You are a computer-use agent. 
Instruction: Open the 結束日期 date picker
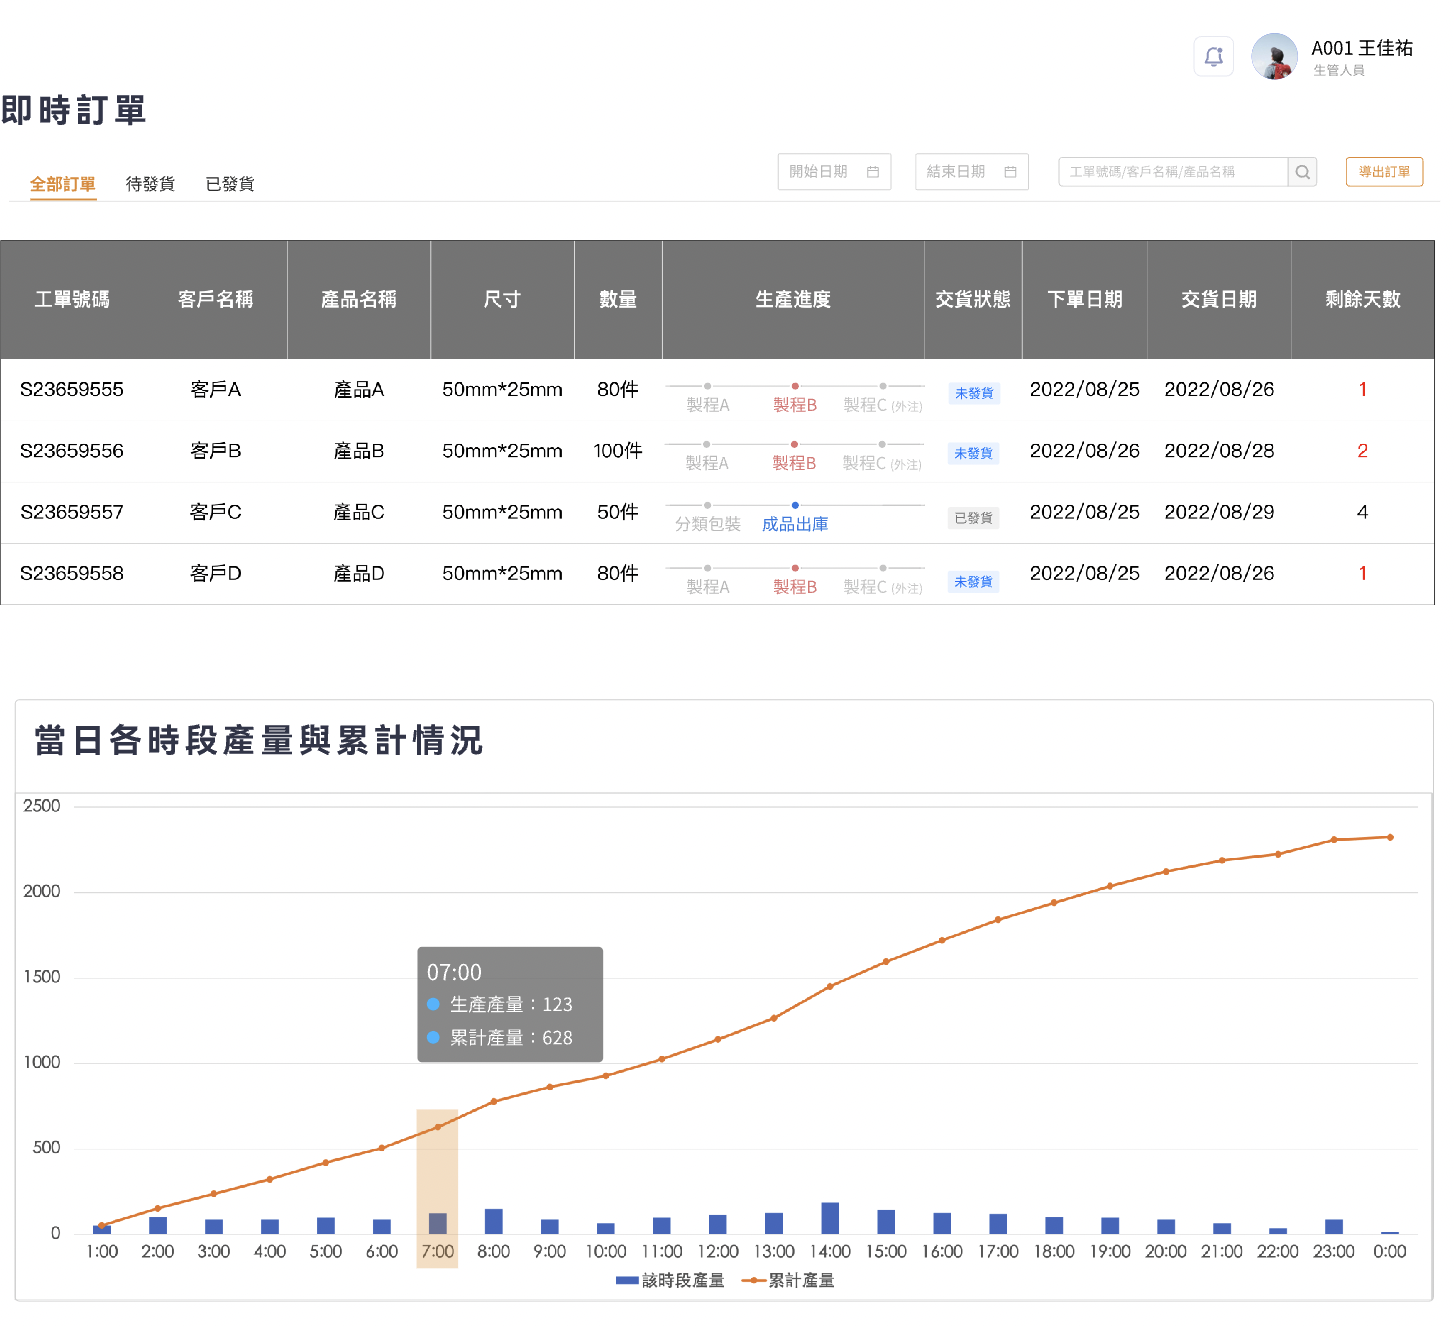tap(957, 172)
